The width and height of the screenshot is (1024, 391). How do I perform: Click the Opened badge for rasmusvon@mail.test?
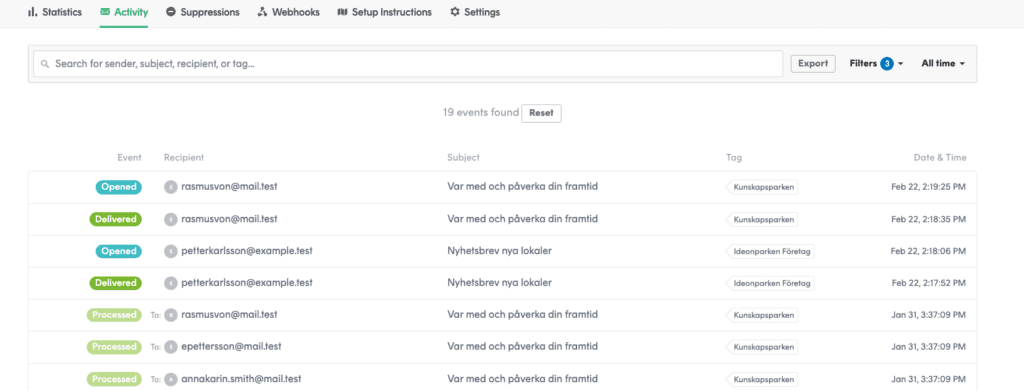(118, 187)
